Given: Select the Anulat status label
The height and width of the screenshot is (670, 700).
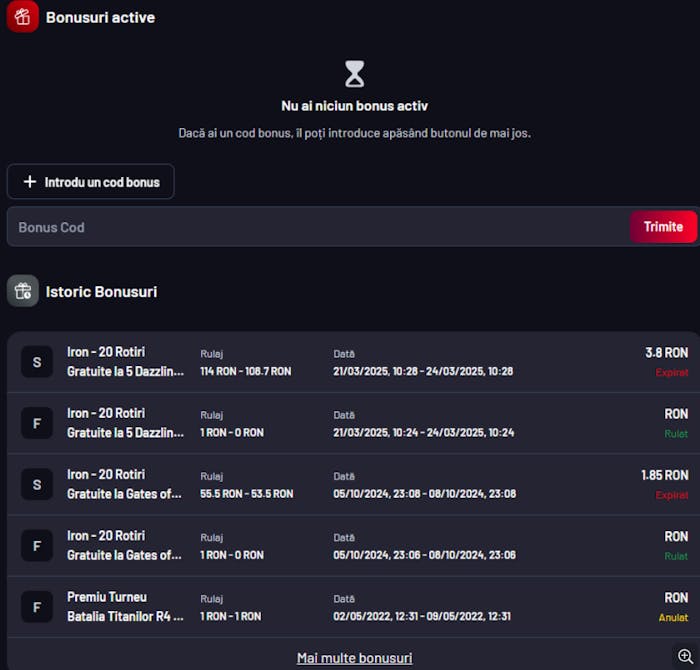Looking at the screenshot, I should click(x=673, y=617).
